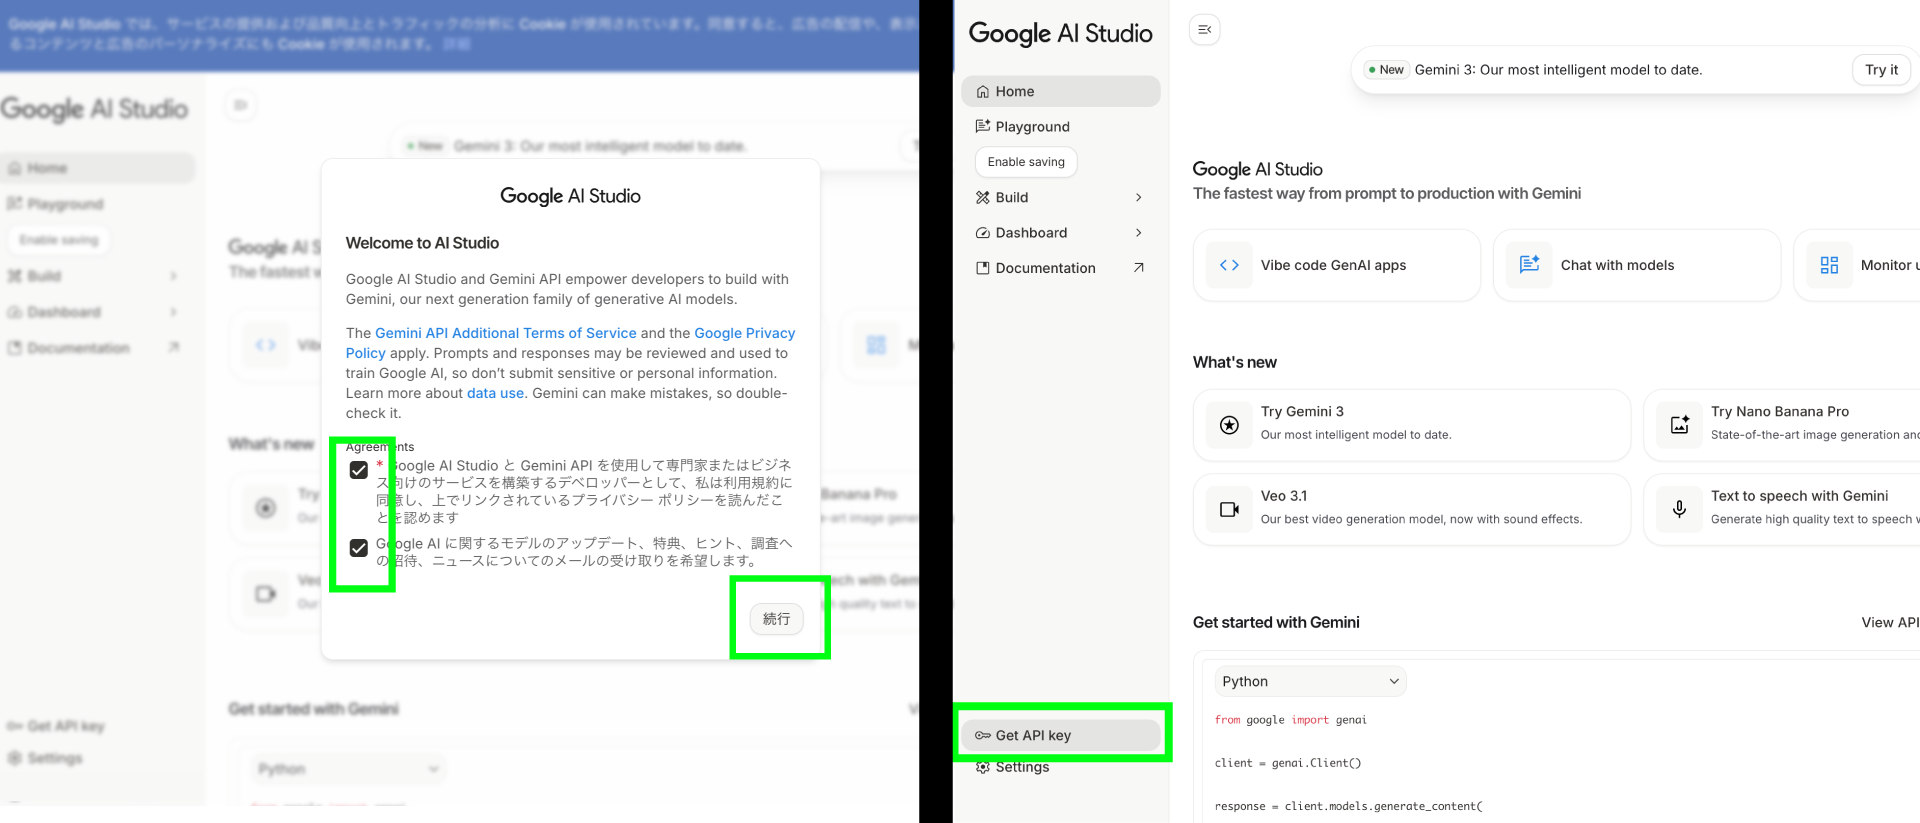Screen dimensions: 1920x823
Task: Open Playground in the sidebar
Action: (1032, 127)
